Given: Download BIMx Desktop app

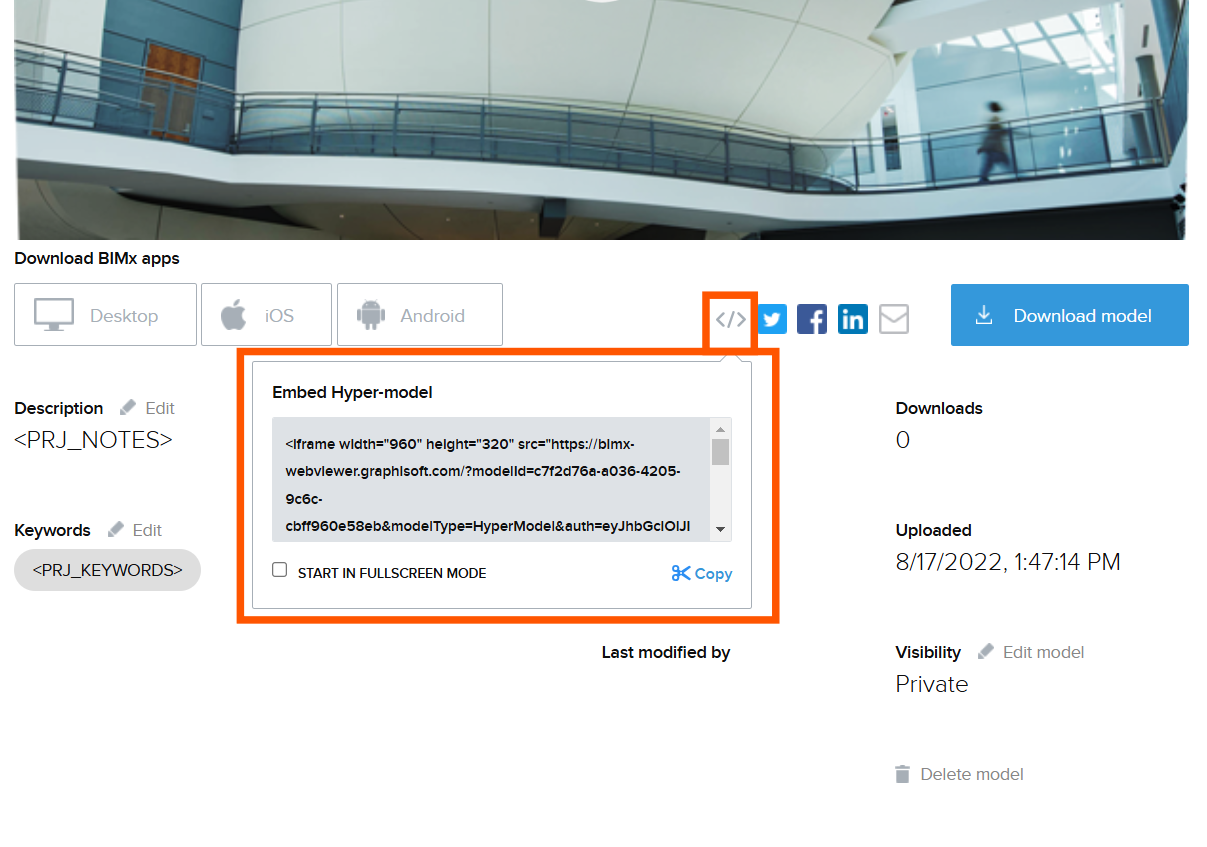Looking at the screenshot, I should pyautogui.click(x=105, y=315).
